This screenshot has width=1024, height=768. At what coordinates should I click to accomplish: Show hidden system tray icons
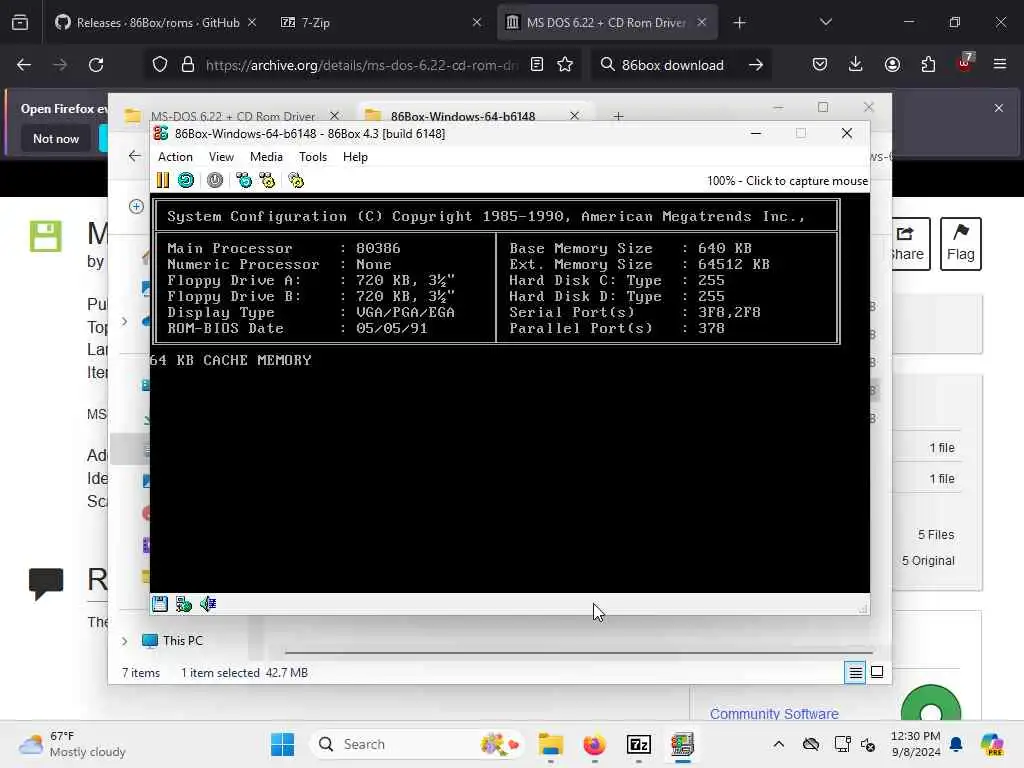click(778, 744)
